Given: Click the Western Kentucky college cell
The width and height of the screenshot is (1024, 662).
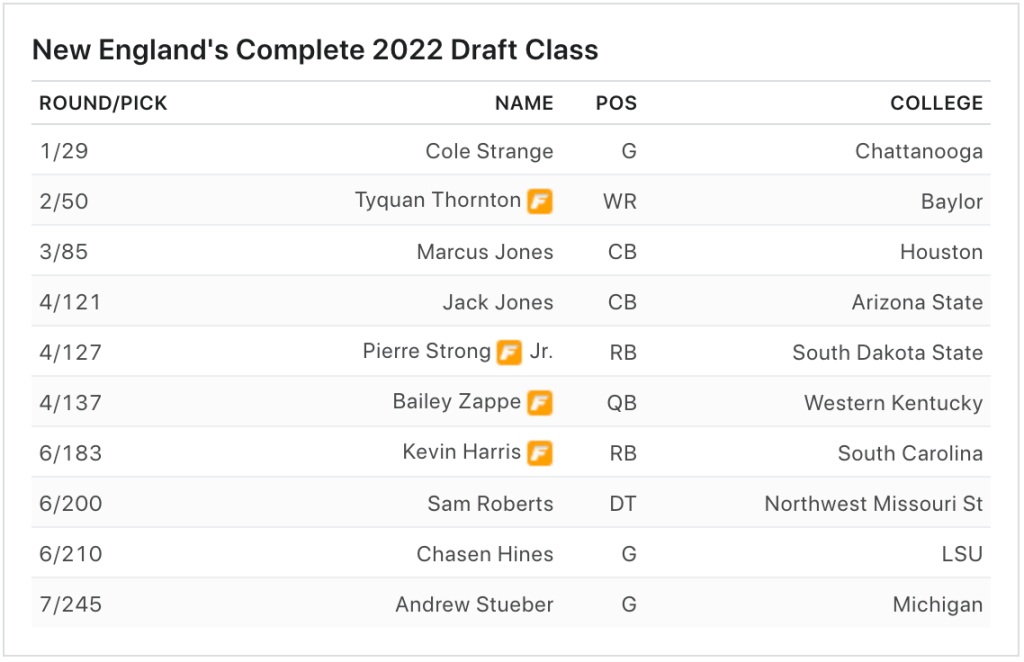Looking at the screenshot, I should tap(893, 403).
